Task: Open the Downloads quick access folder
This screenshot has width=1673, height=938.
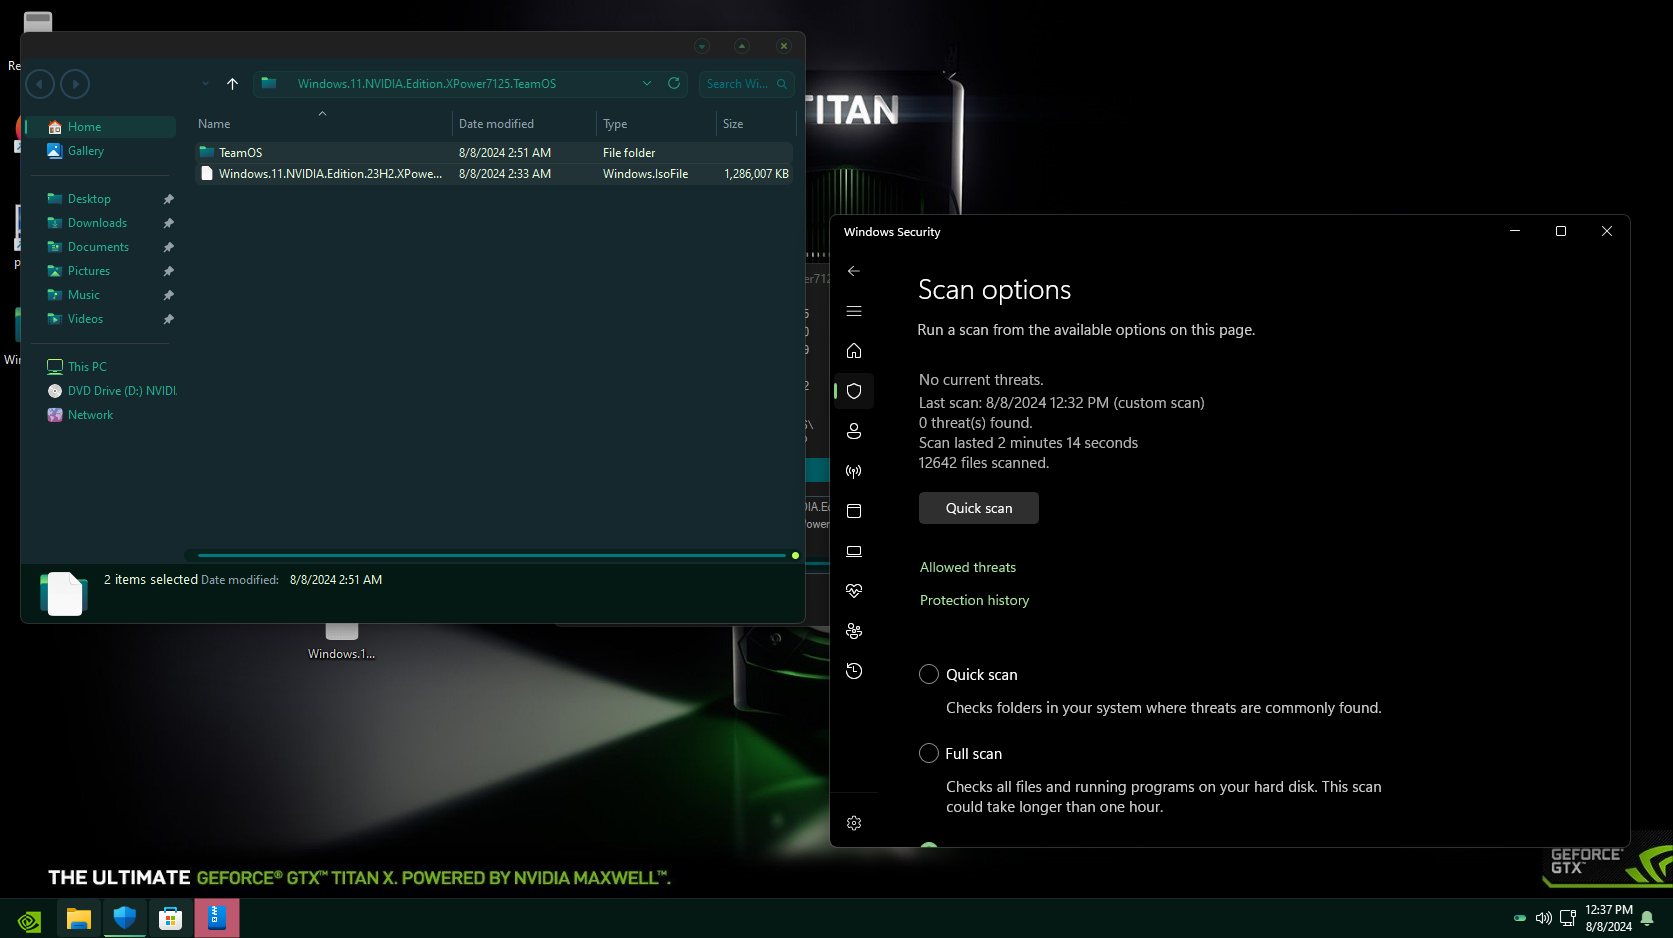Action: coord(97,223)
